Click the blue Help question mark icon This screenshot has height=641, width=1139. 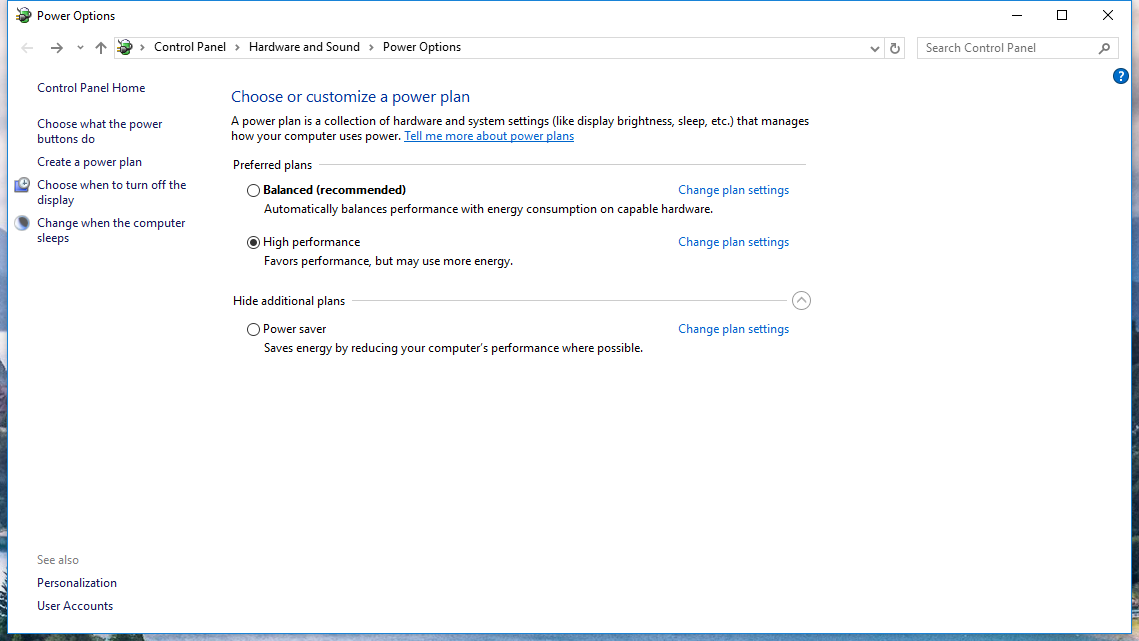click(x=1121, y=76)
